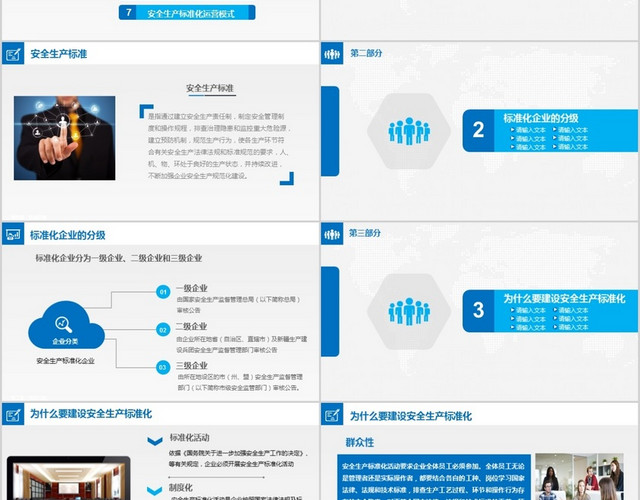Click the magnifier icon in the 企业分类 cloud
The height and width of the screenshot is (500, 640).
(x=64, y=324)
